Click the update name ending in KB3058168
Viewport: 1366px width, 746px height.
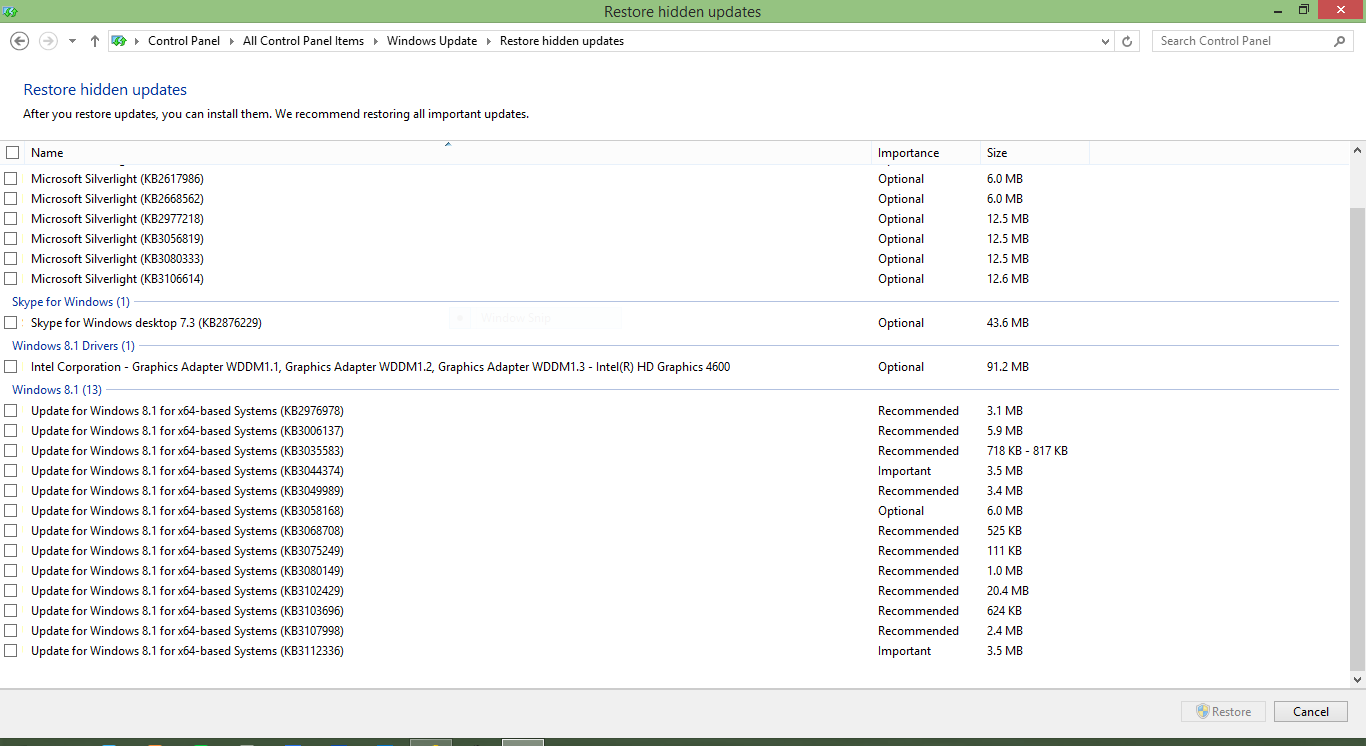pos(187,510)
